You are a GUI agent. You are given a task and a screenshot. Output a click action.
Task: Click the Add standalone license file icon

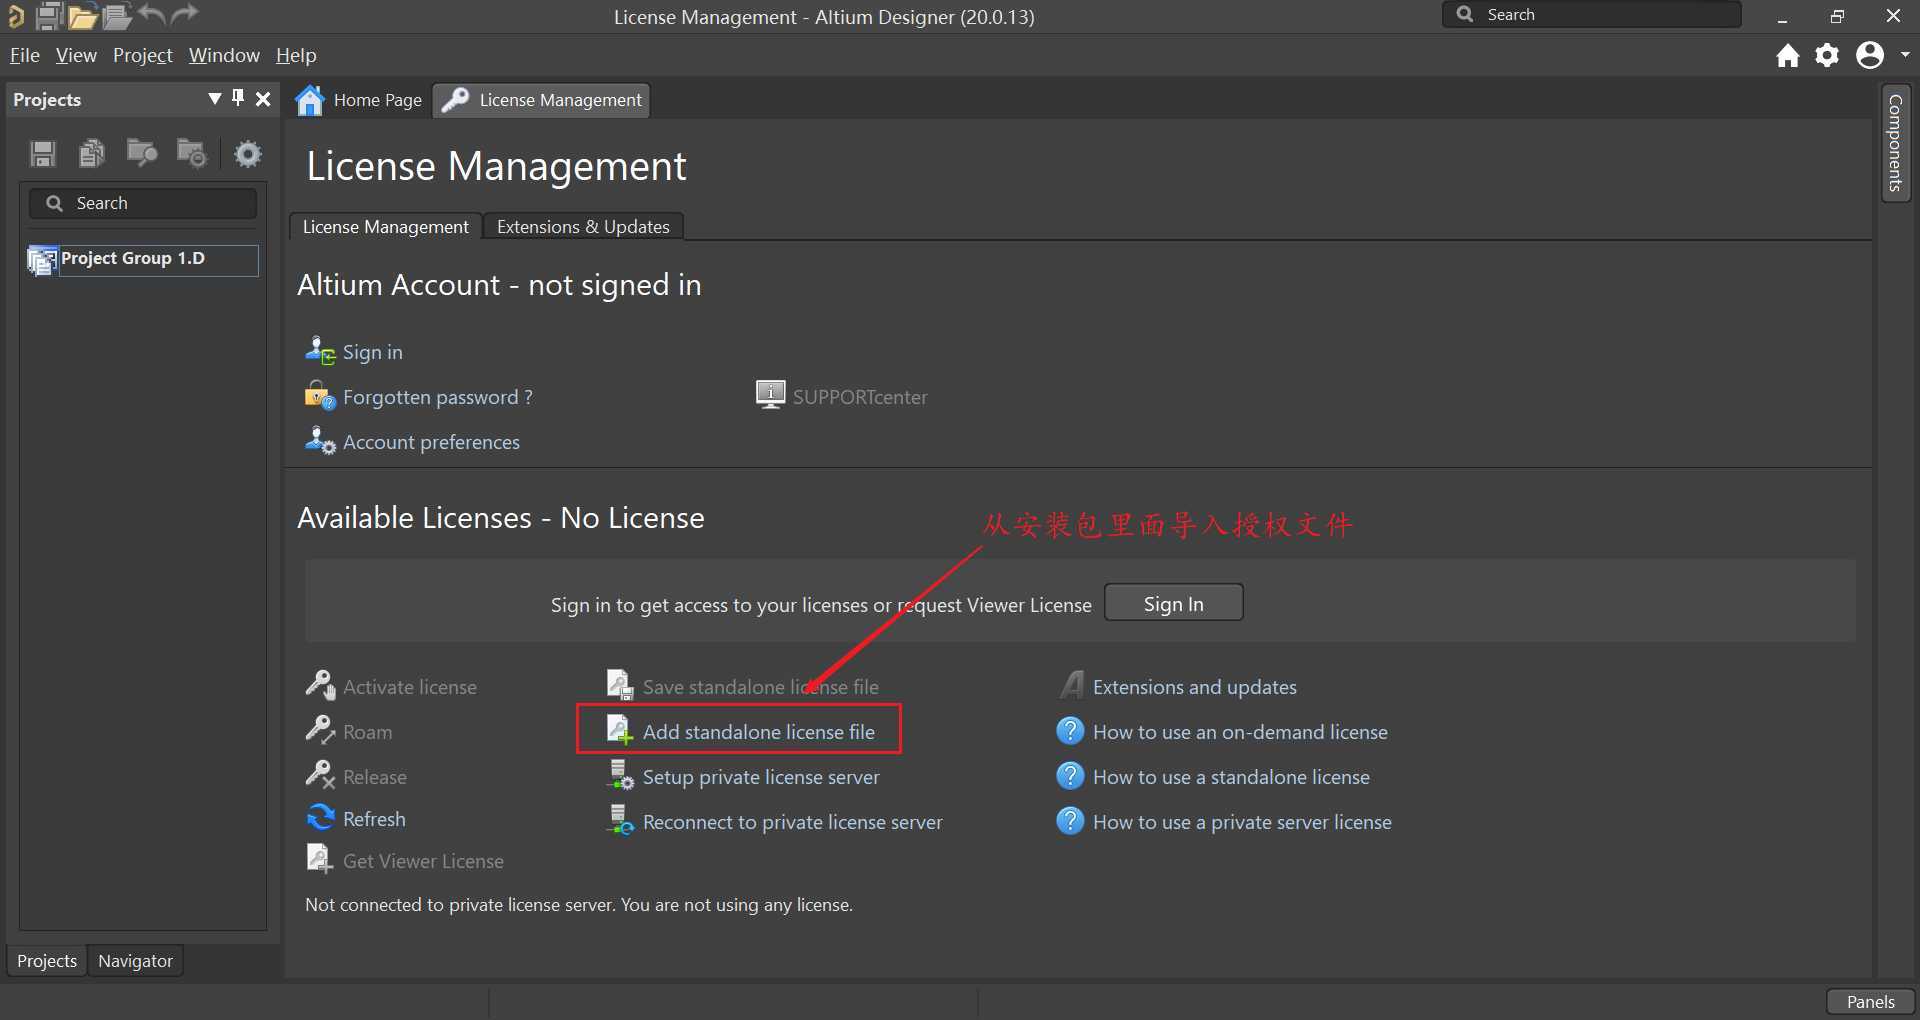[x=620, y=730]
